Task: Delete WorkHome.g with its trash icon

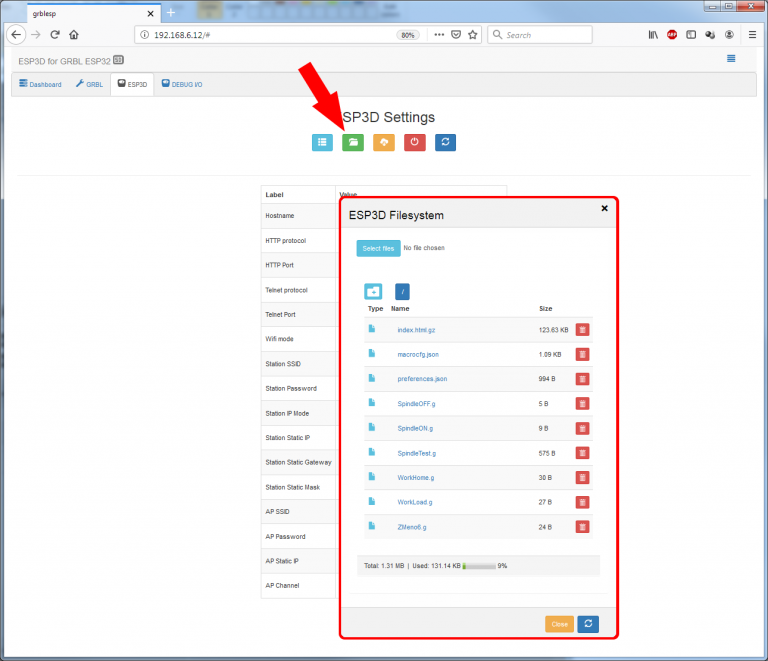Action: click(582, 478)
